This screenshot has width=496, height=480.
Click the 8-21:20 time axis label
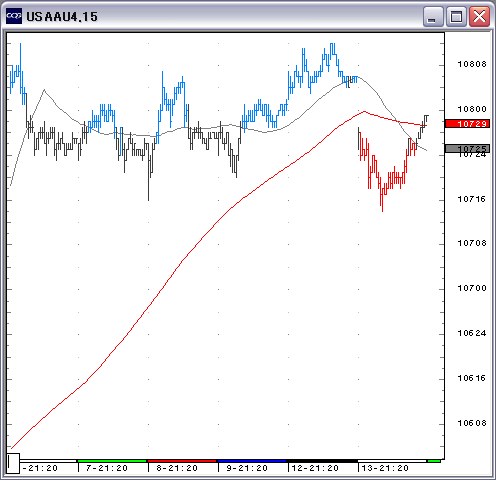tap(177, 468)
